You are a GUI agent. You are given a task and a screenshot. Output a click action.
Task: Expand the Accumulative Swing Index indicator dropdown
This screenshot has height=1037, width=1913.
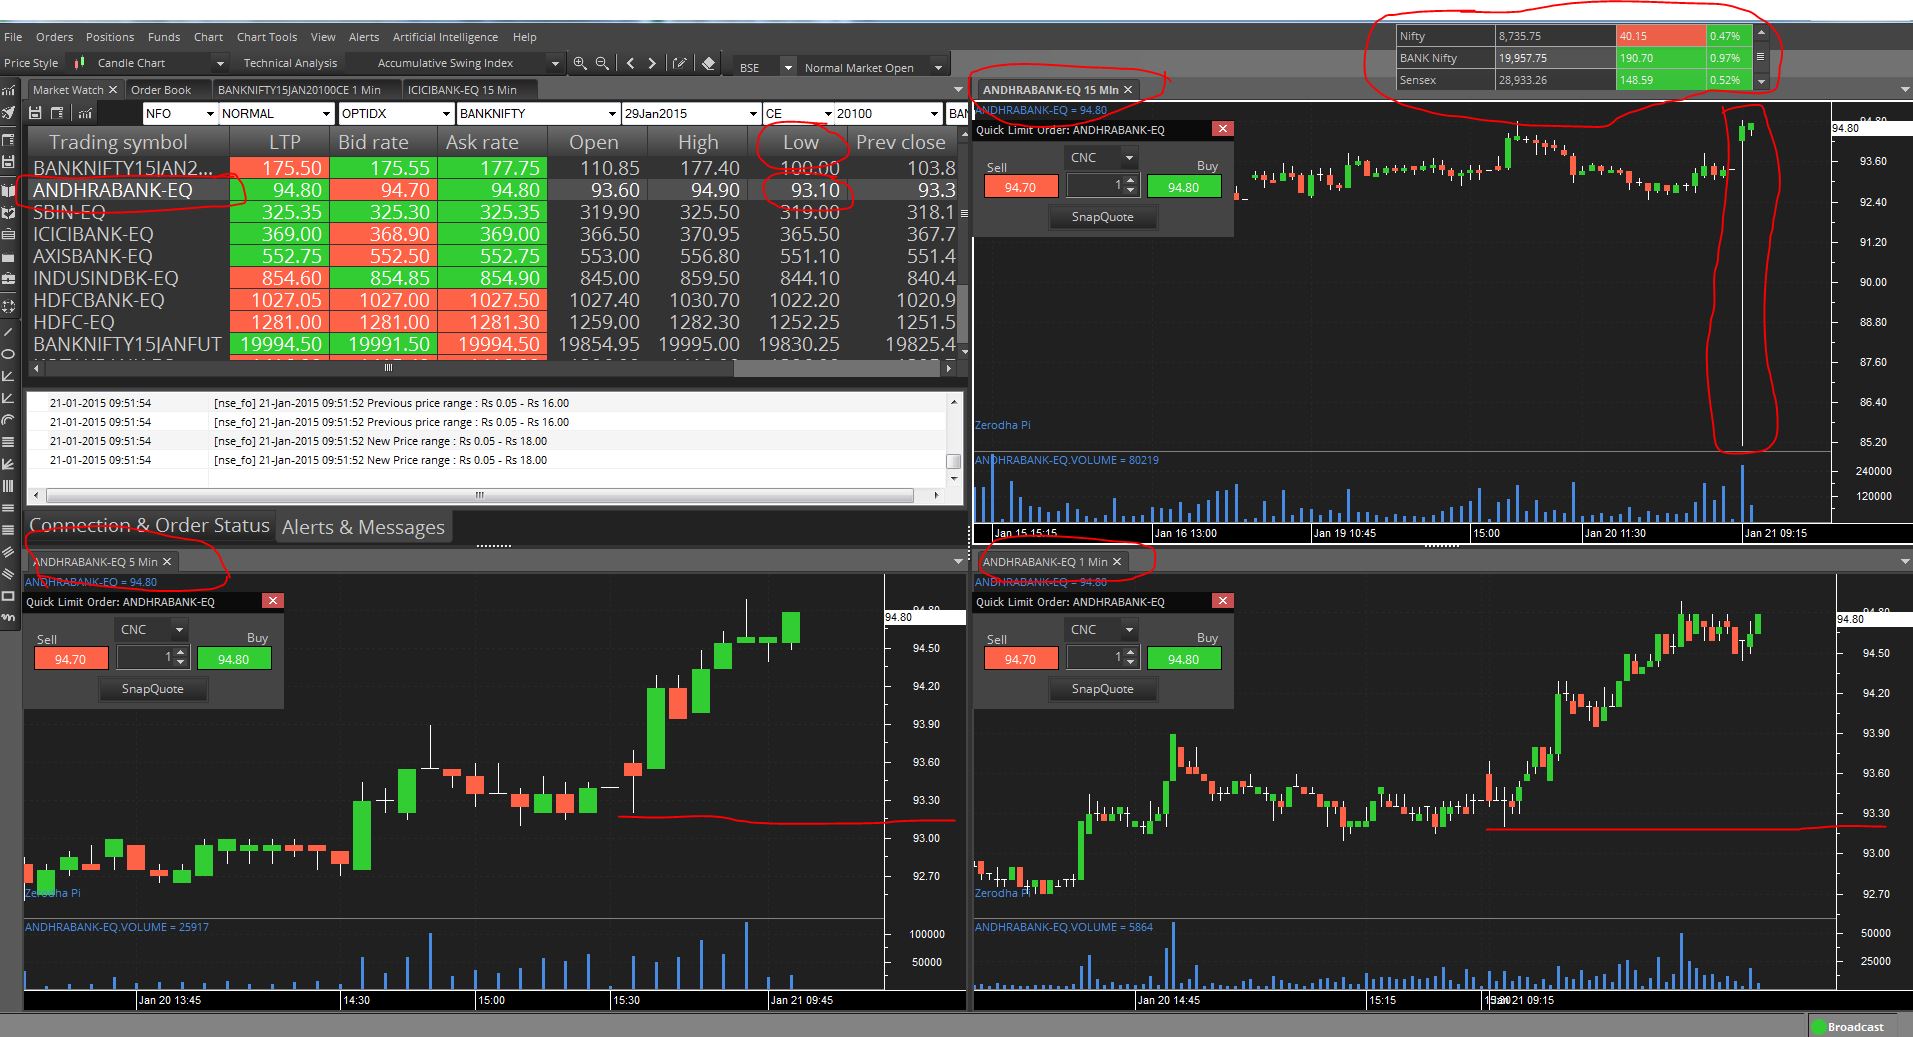pos(555,63)
